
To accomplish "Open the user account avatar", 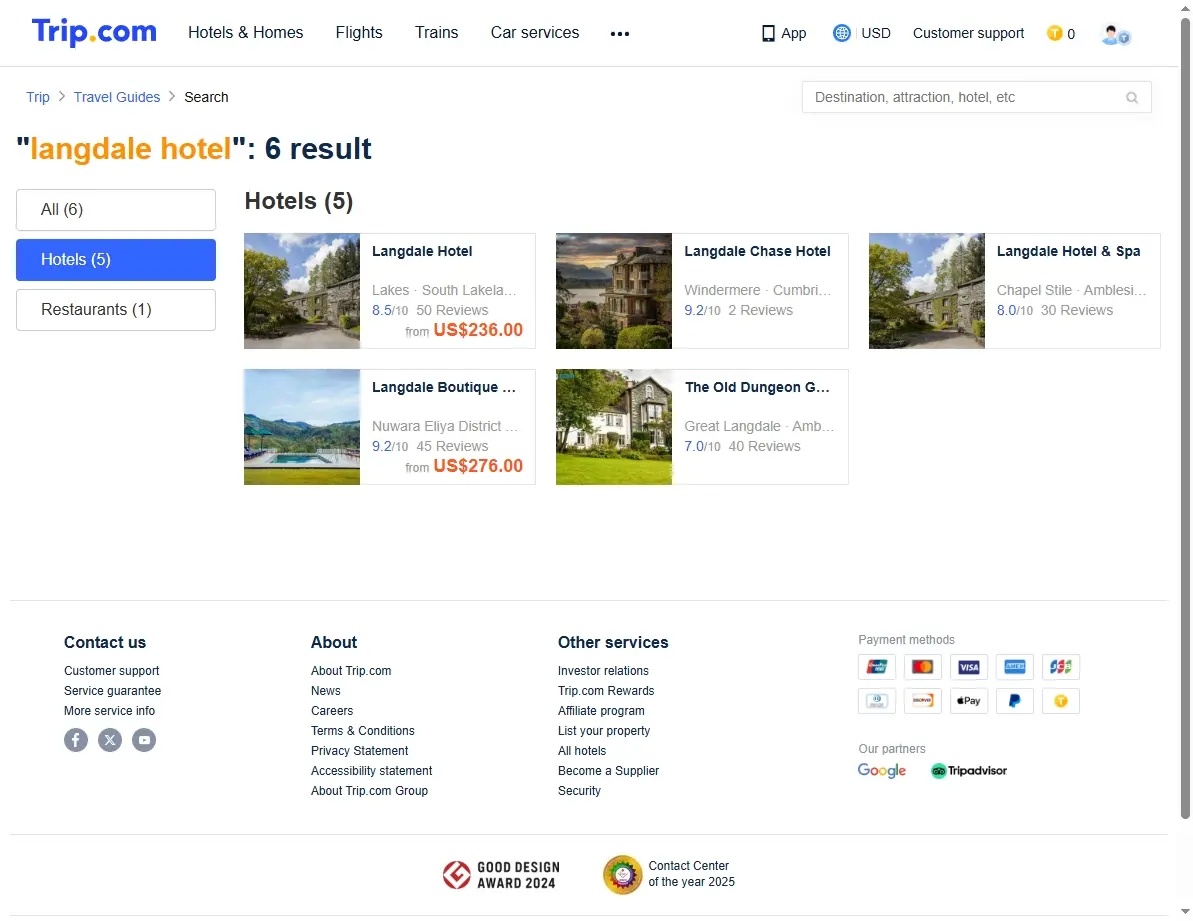I will 1115,34.
